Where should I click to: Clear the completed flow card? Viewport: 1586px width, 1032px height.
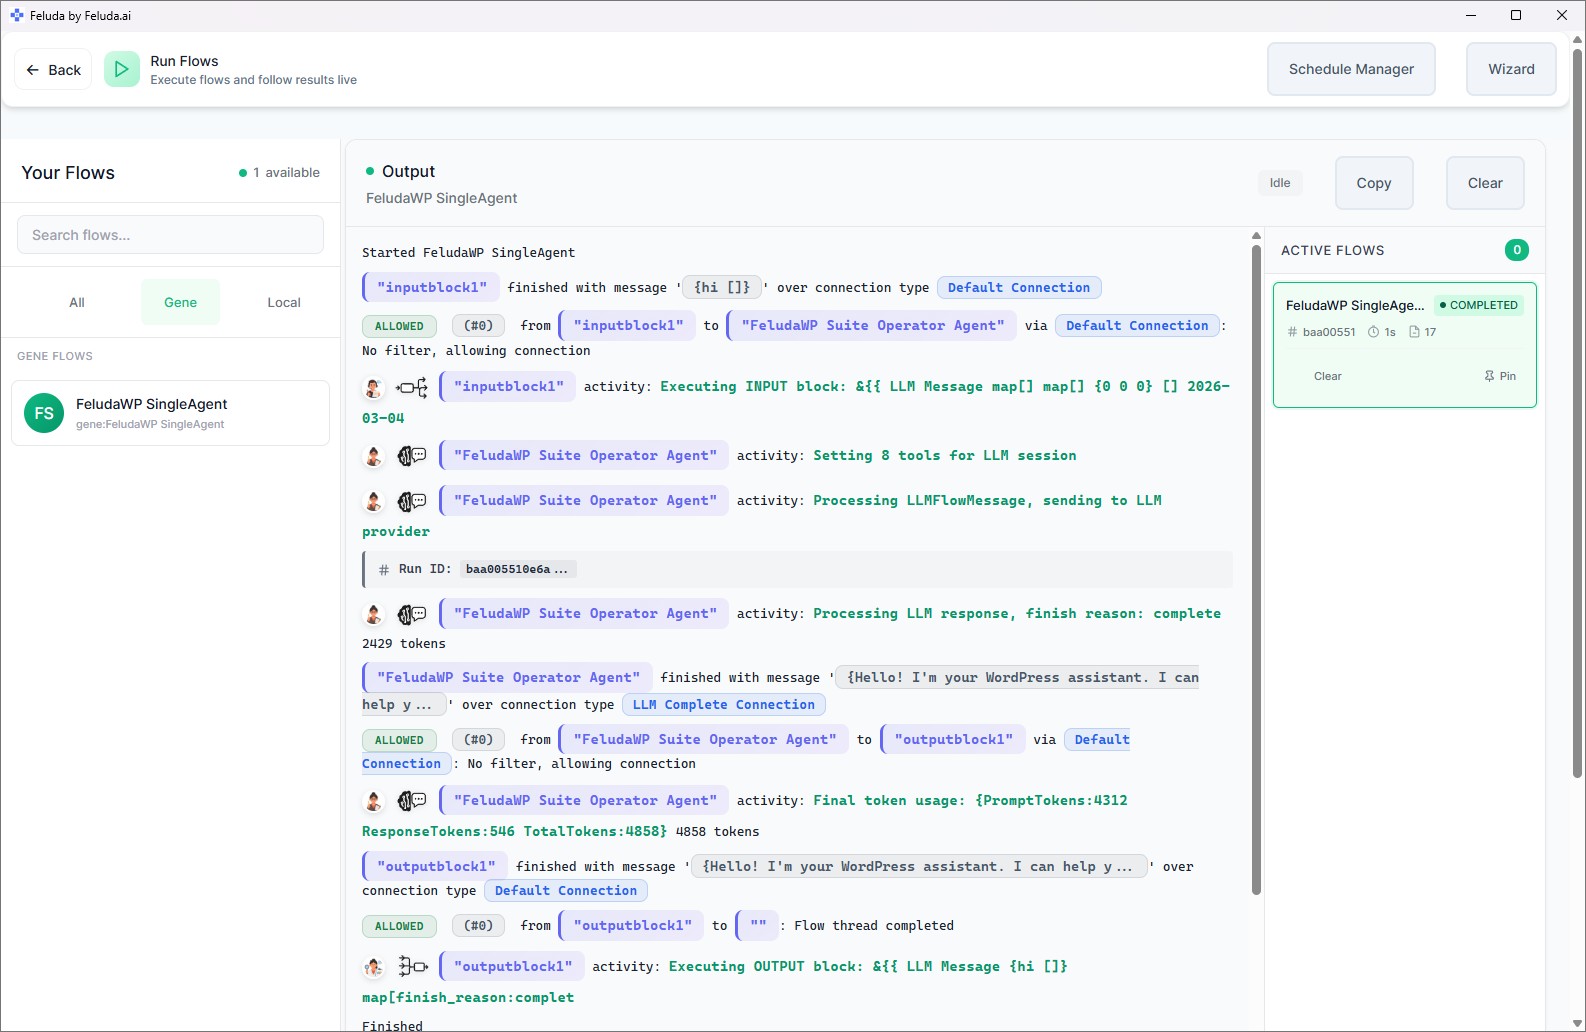1327,376
